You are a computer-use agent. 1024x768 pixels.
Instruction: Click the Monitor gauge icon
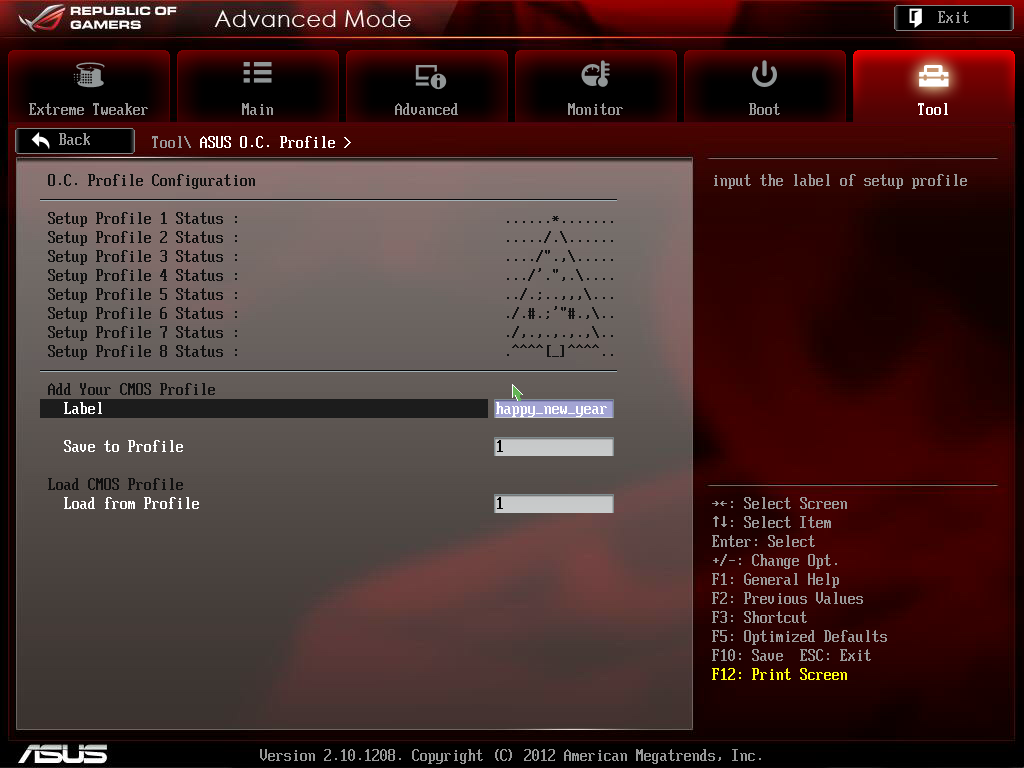(596, 74)
